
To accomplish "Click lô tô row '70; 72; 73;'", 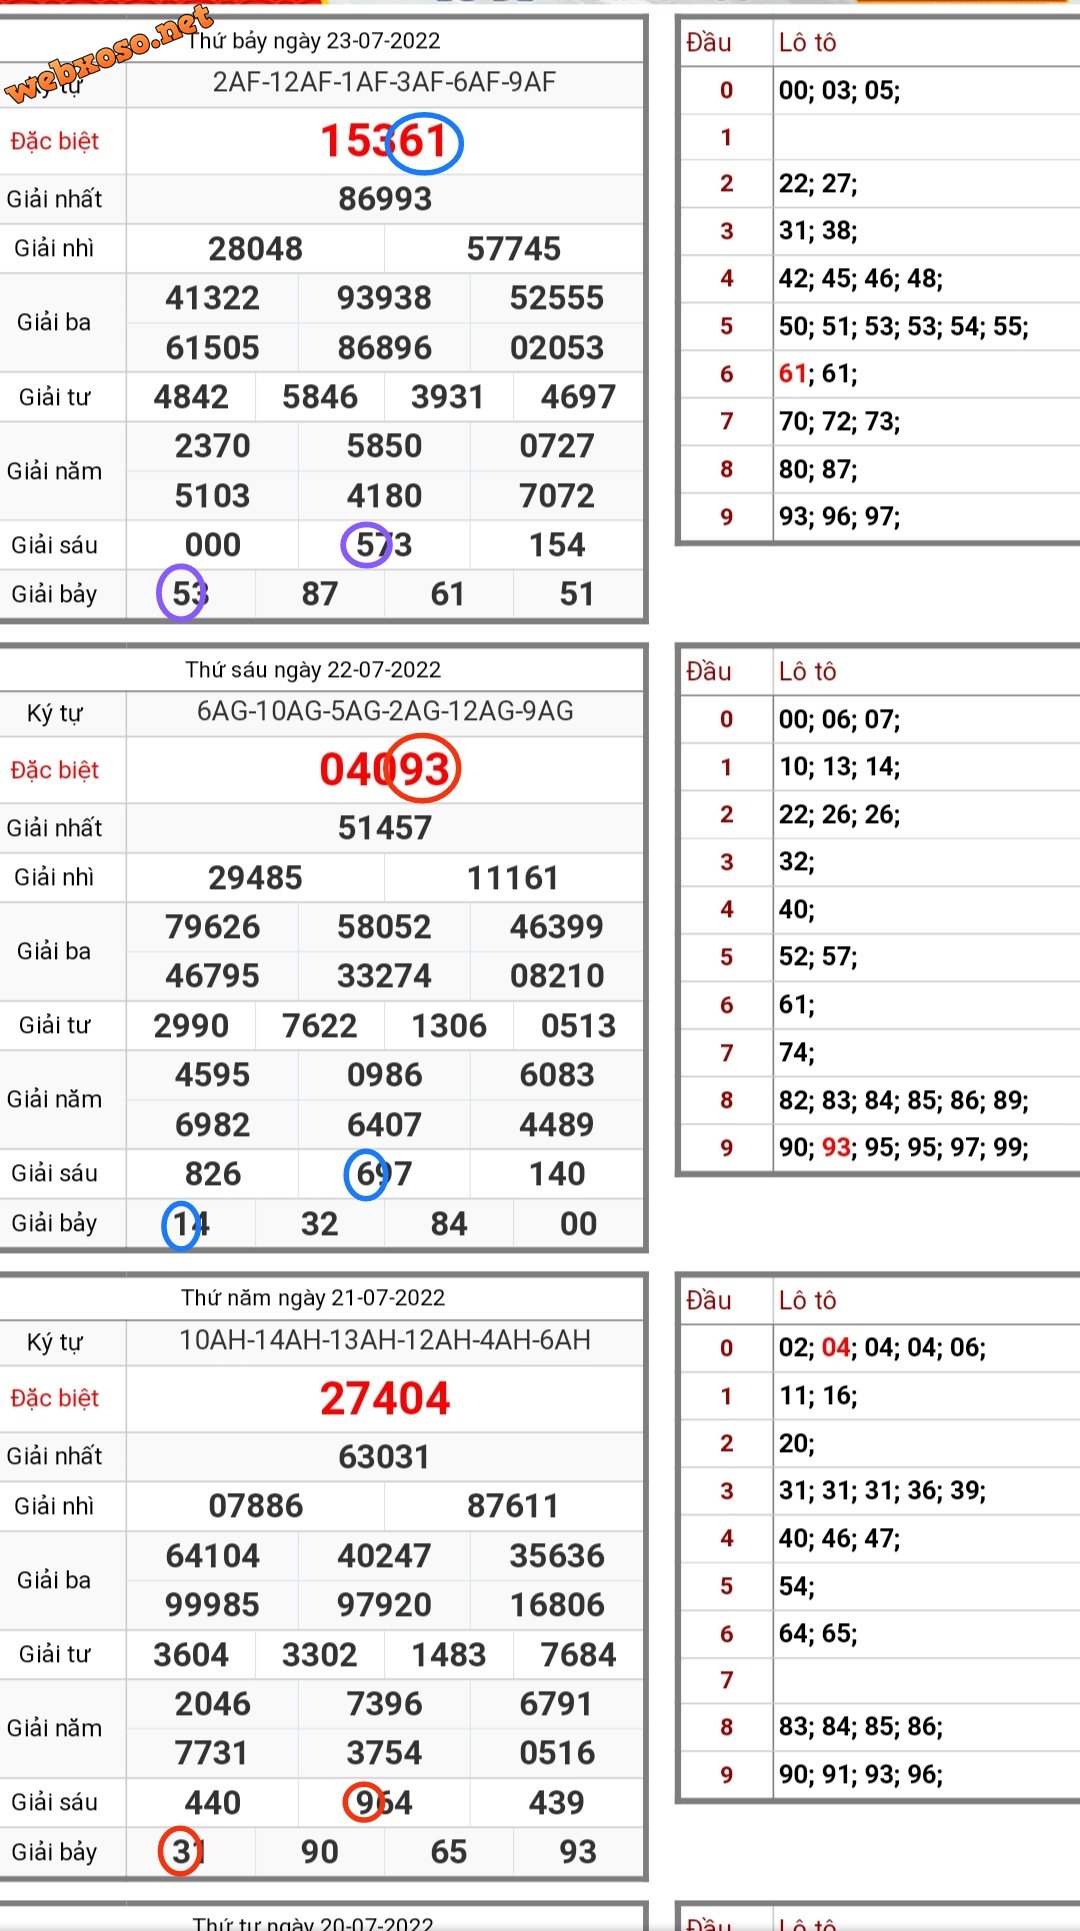I will 839,422.
